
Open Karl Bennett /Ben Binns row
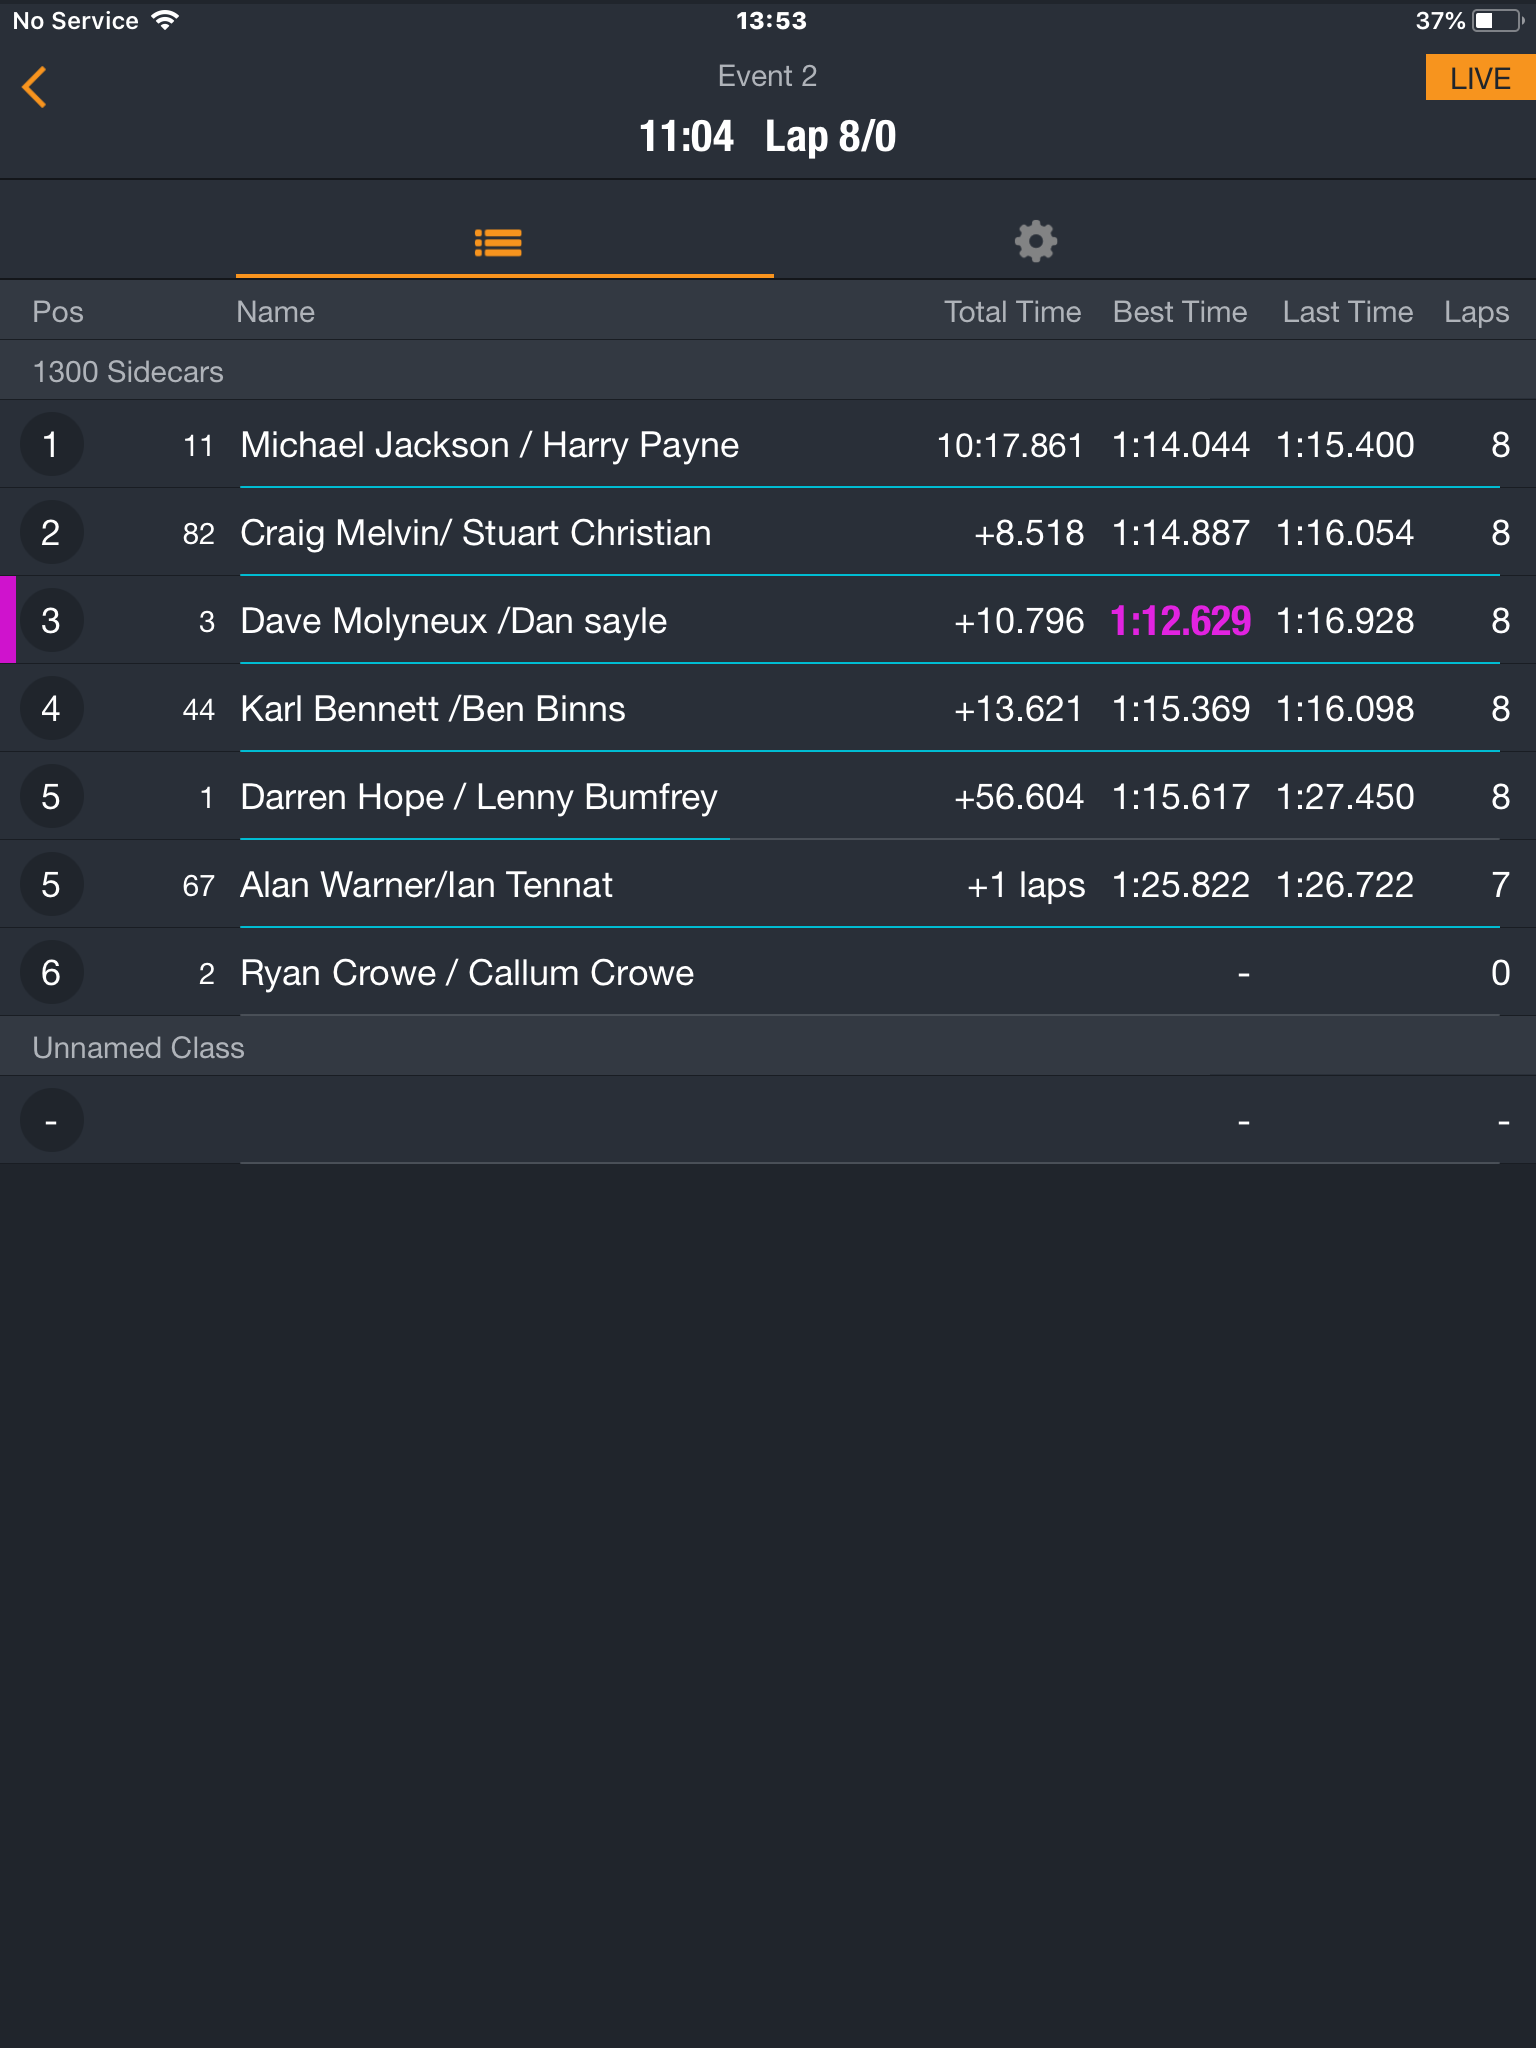click(768, 708)
